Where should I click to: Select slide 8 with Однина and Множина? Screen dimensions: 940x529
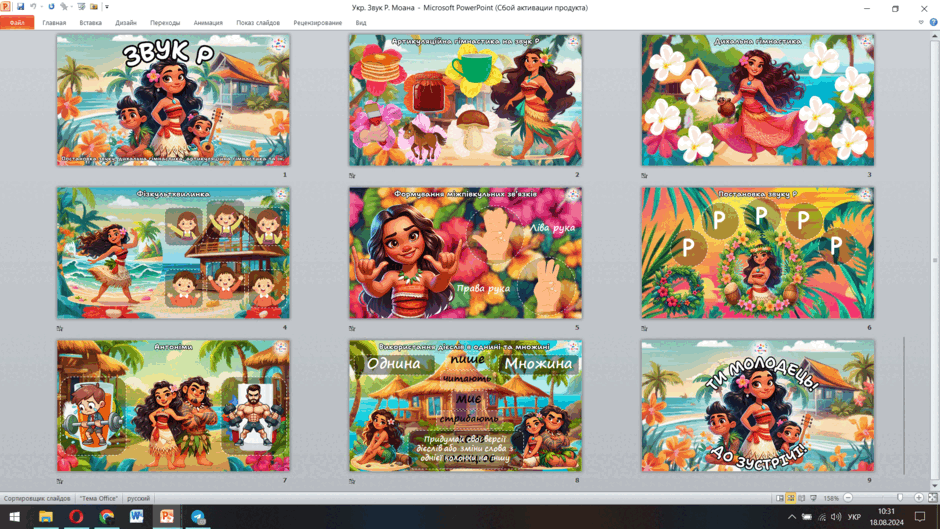[466, 405]
